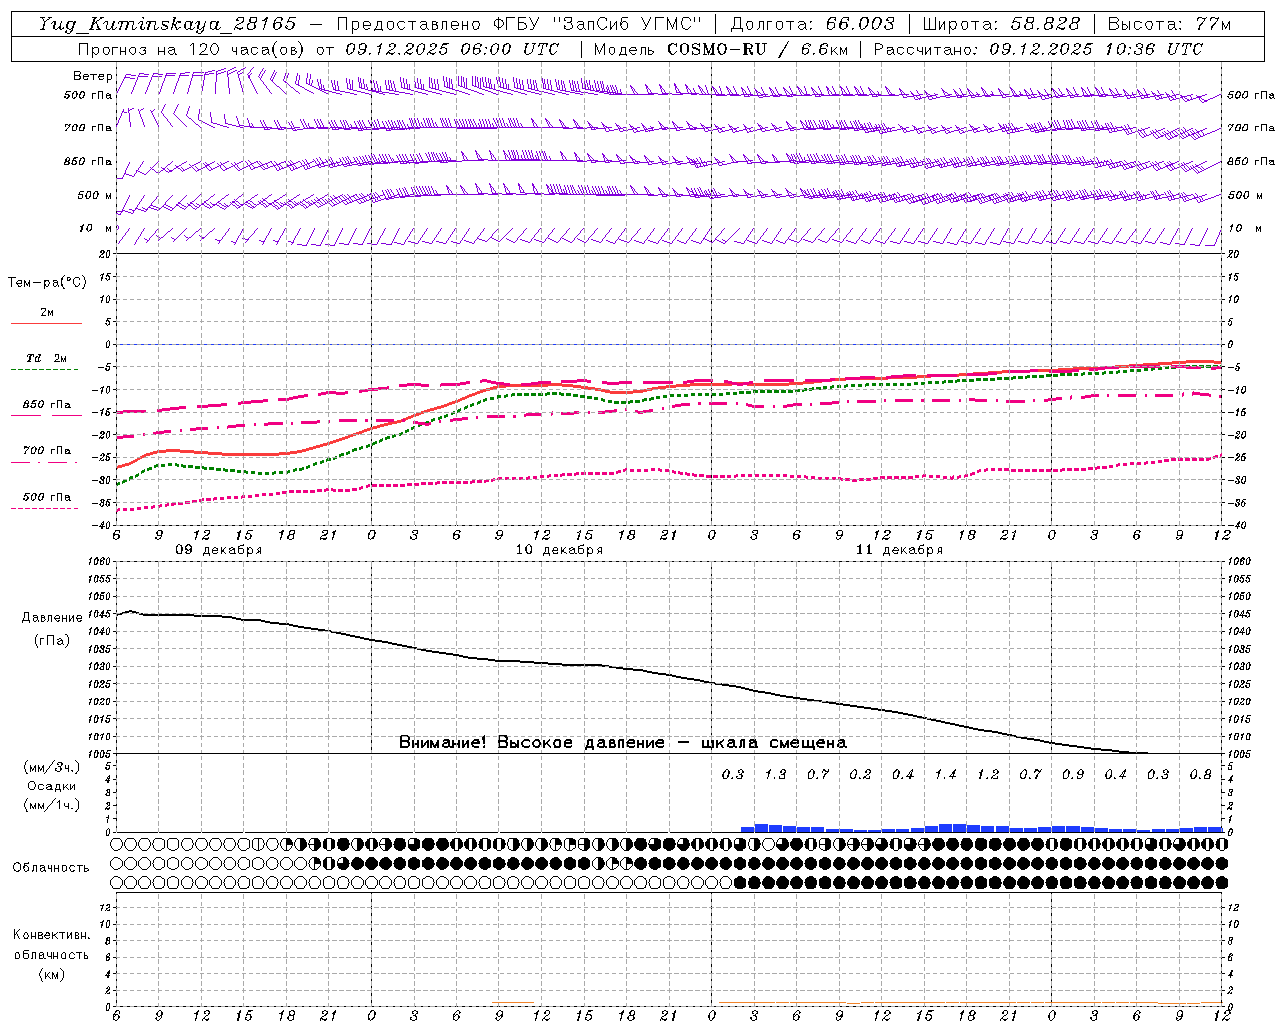Select the '500 гПа' temperature legend entry
The height and width of the screenshot is (1024, 1280).
(46, 497)
